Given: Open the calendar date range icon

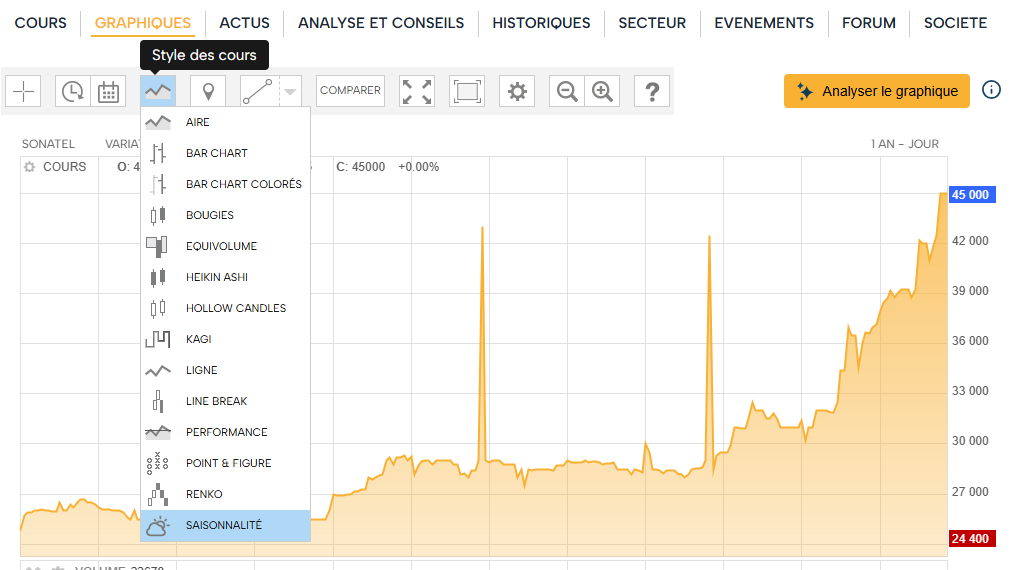Looking at the screenshot, I should 108,91.
